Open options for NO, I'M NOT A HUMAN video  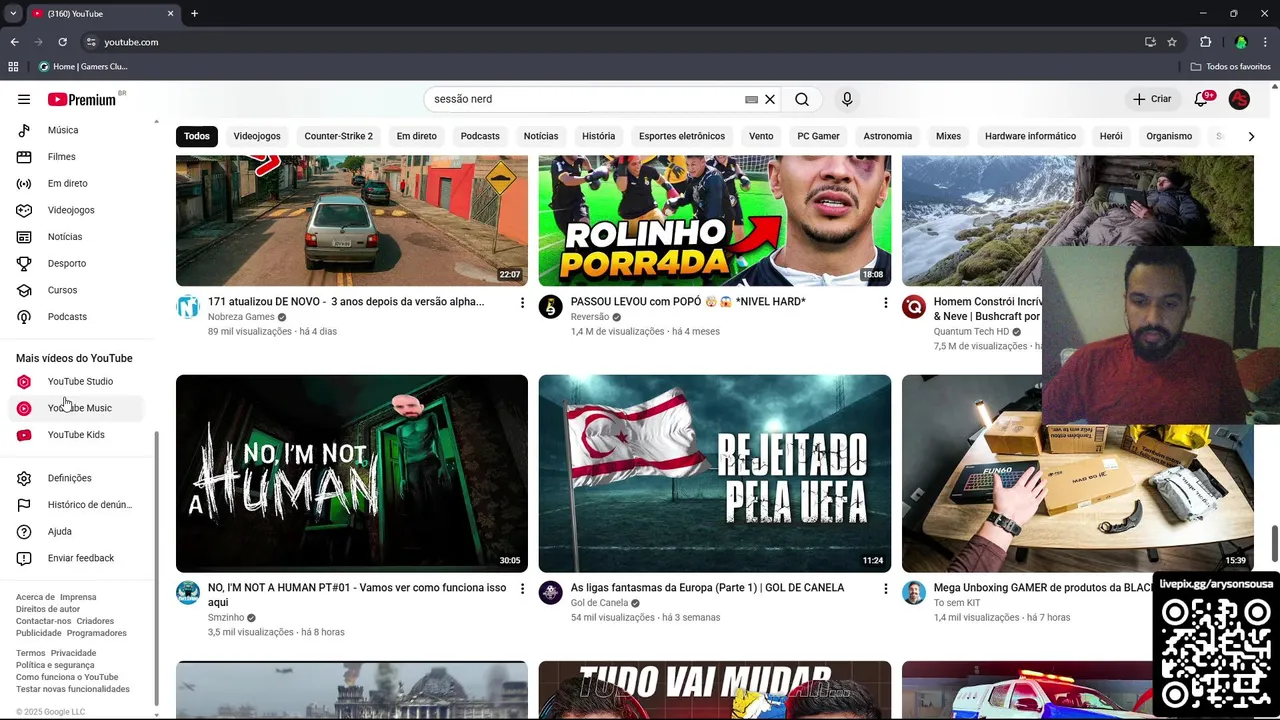pos(522,589)
